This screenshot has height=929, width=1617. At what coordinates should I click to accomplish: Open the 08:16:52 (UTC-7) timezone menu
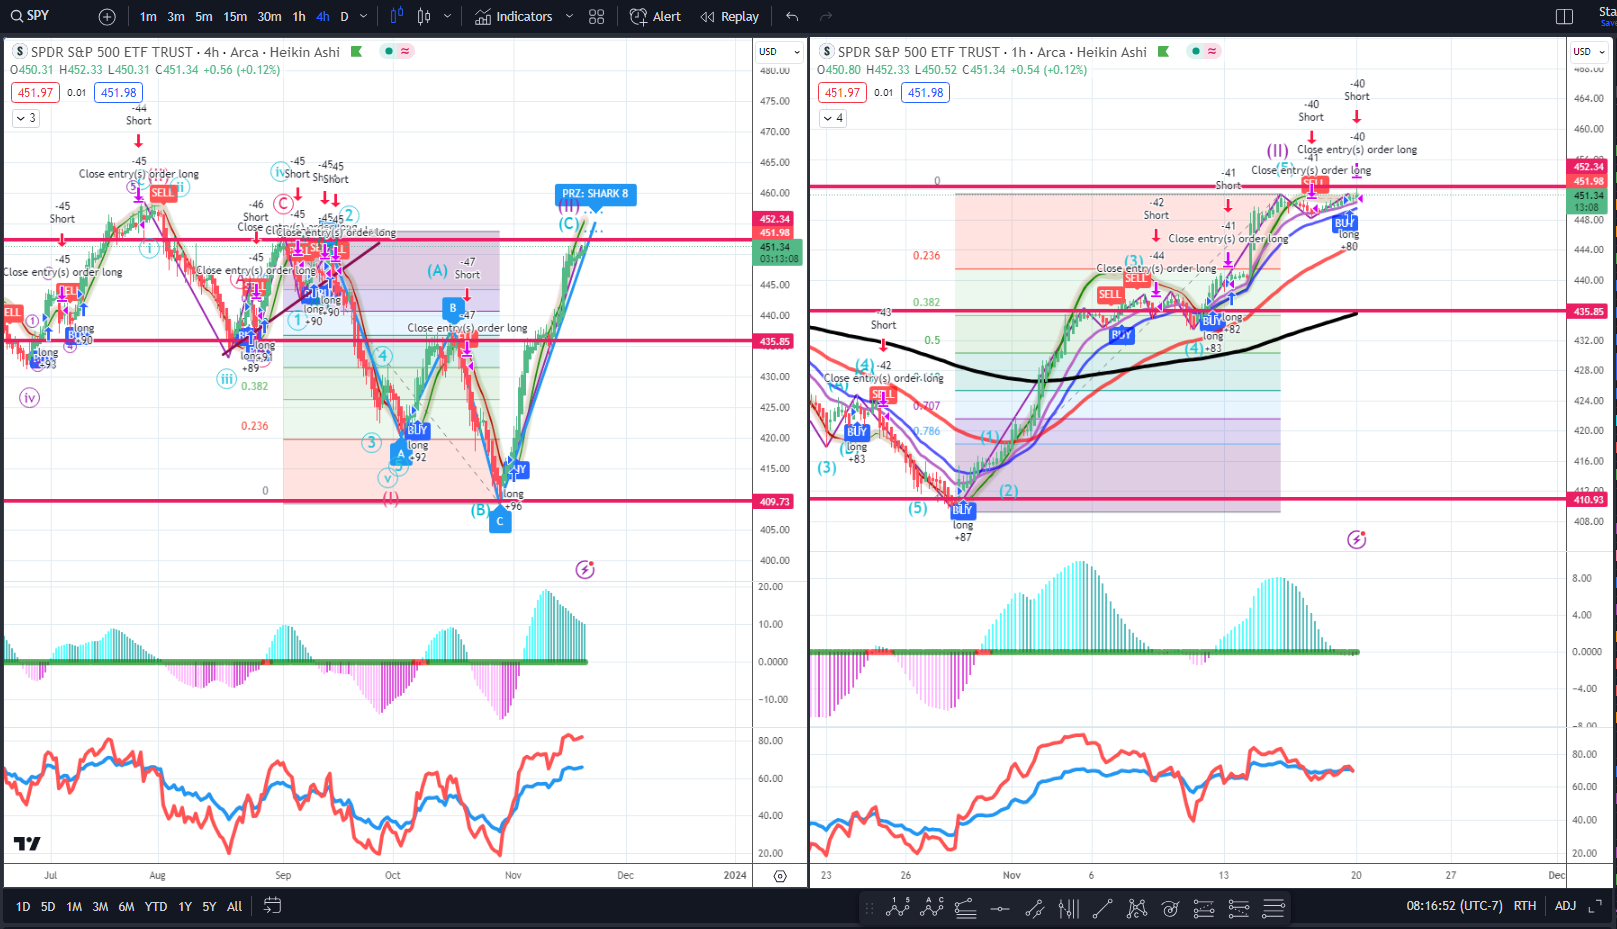tap(1454, 906)
